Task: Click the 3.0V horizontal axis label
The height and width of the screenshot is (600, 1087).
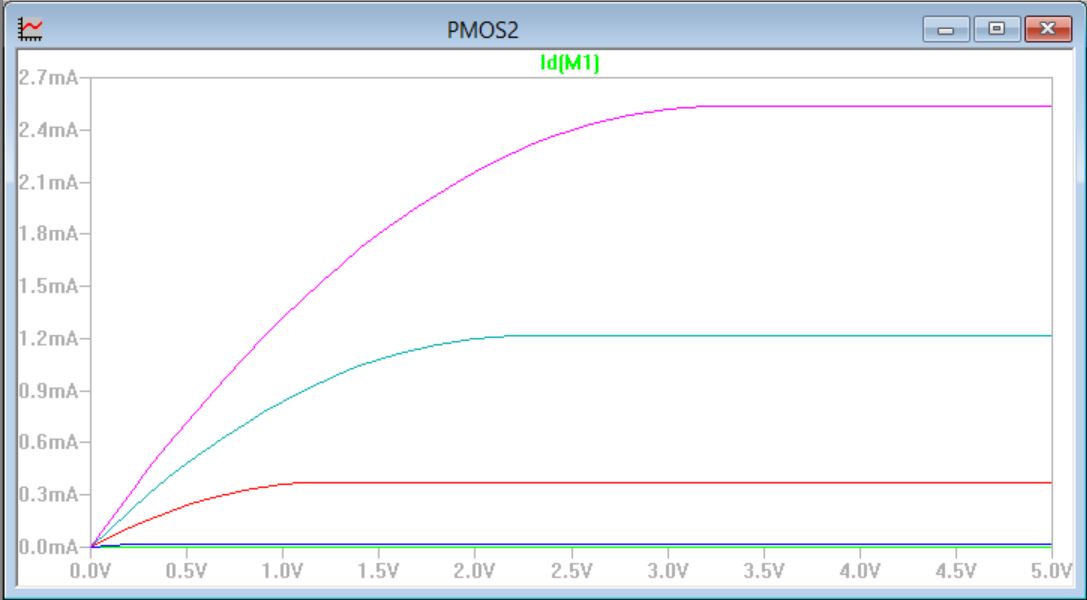Action: coord(668,571)
